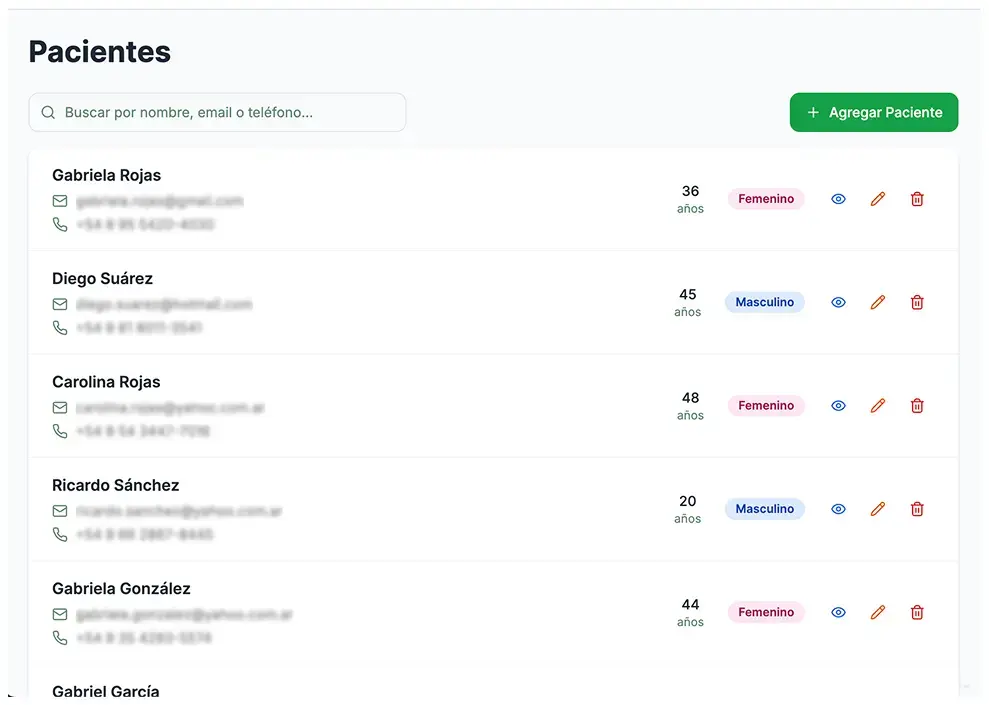Open Carolina Rojas details via eye icon
The height and width of the screenshot is (705, 989).
(x=838, y=406)
